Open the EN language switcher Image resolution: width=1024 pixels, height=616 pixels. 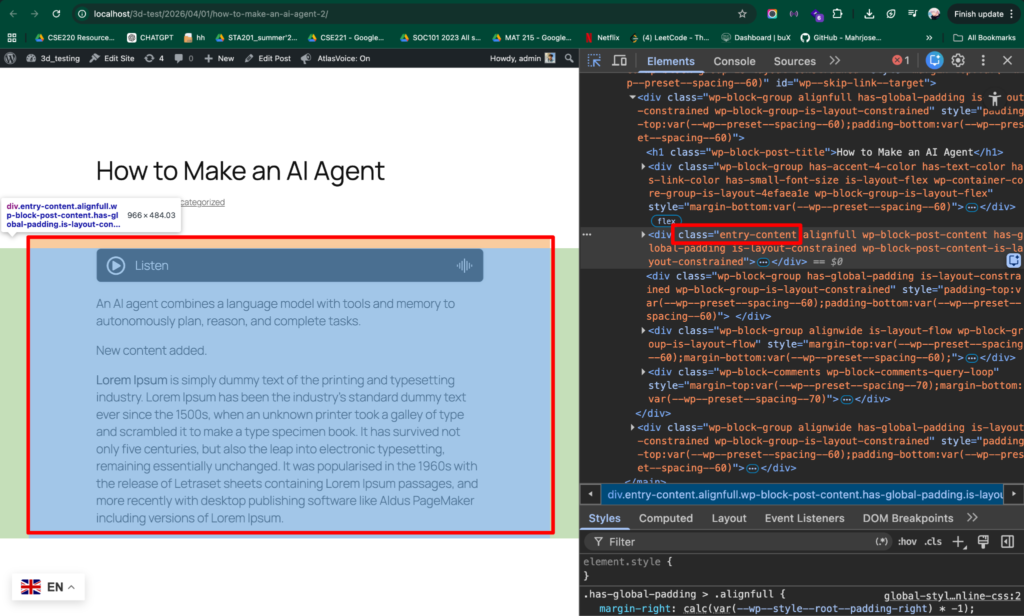pyautogui.click(x=48, y=587)
